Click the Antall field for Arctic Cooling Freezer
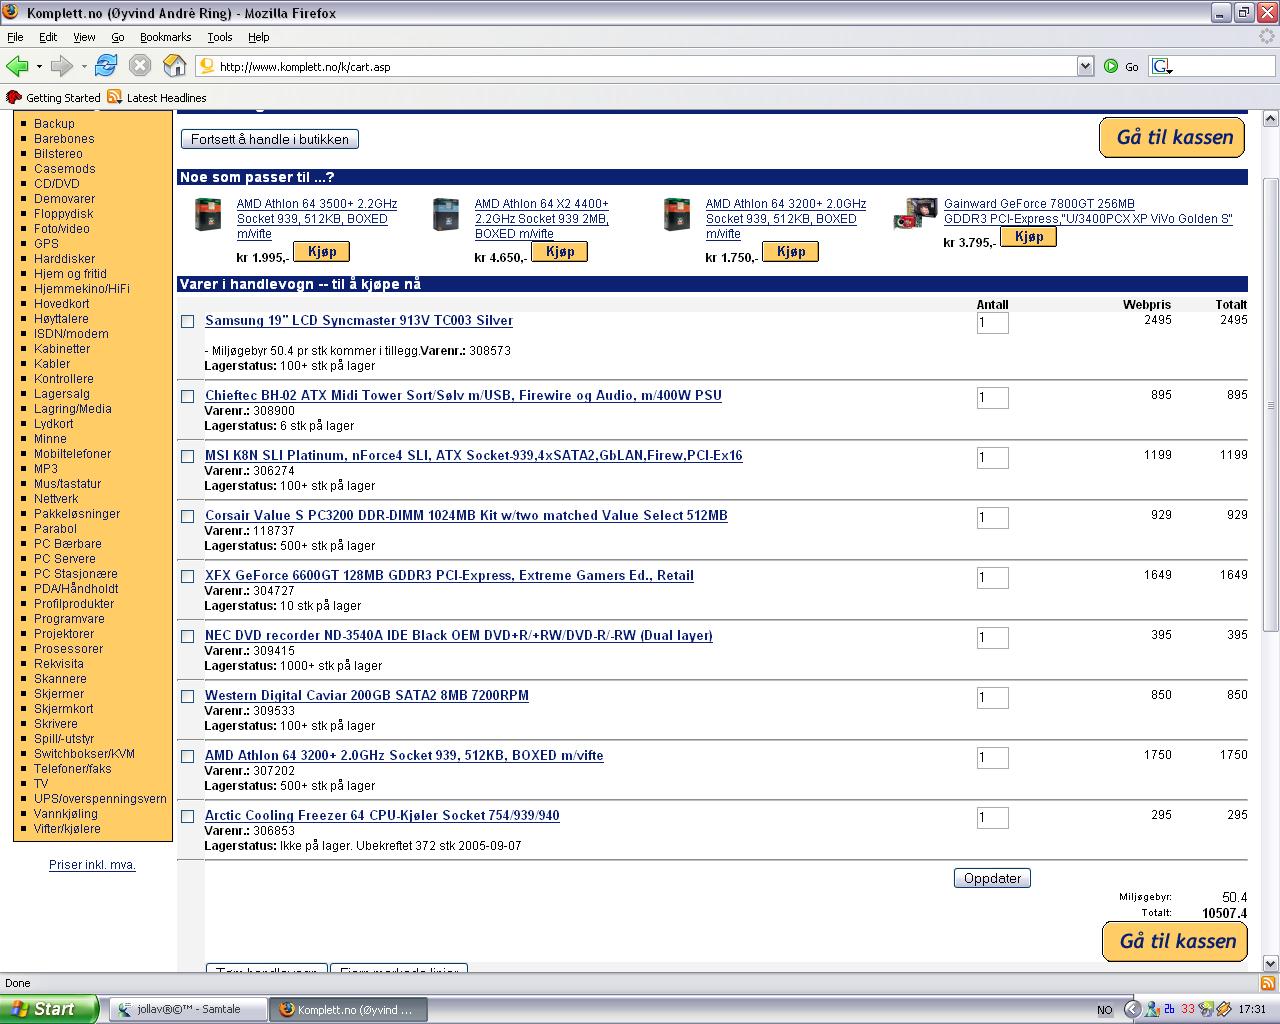This screenshot has width=1280, height=1024. 992,817
